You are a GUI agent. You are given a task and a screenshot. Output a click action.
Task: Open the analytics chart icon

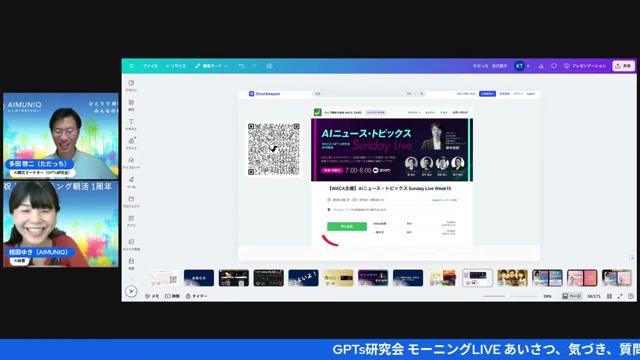click(541, 66)
